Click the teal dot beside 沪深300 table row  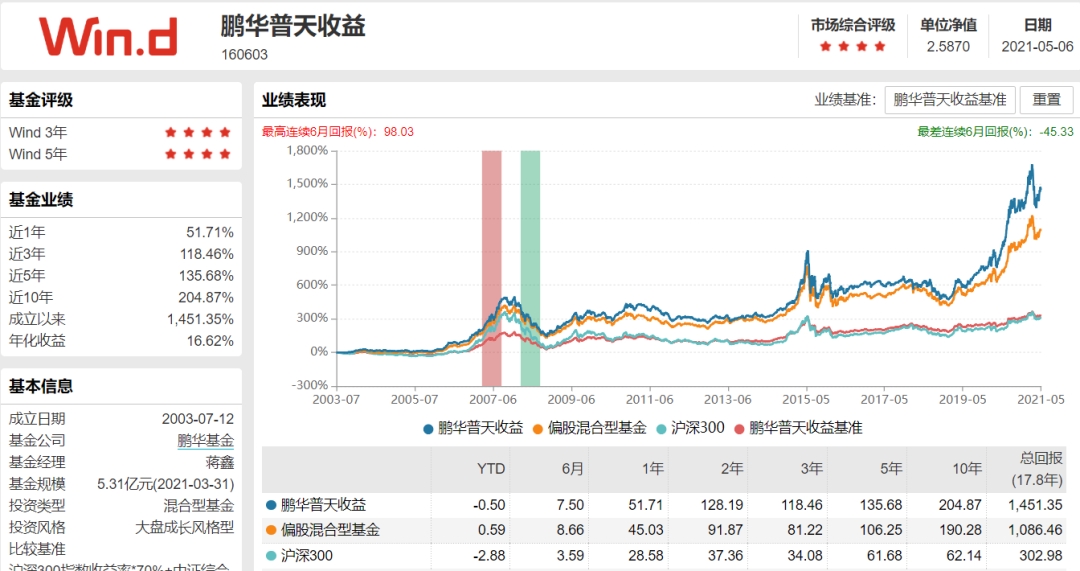tap(271, 556)
